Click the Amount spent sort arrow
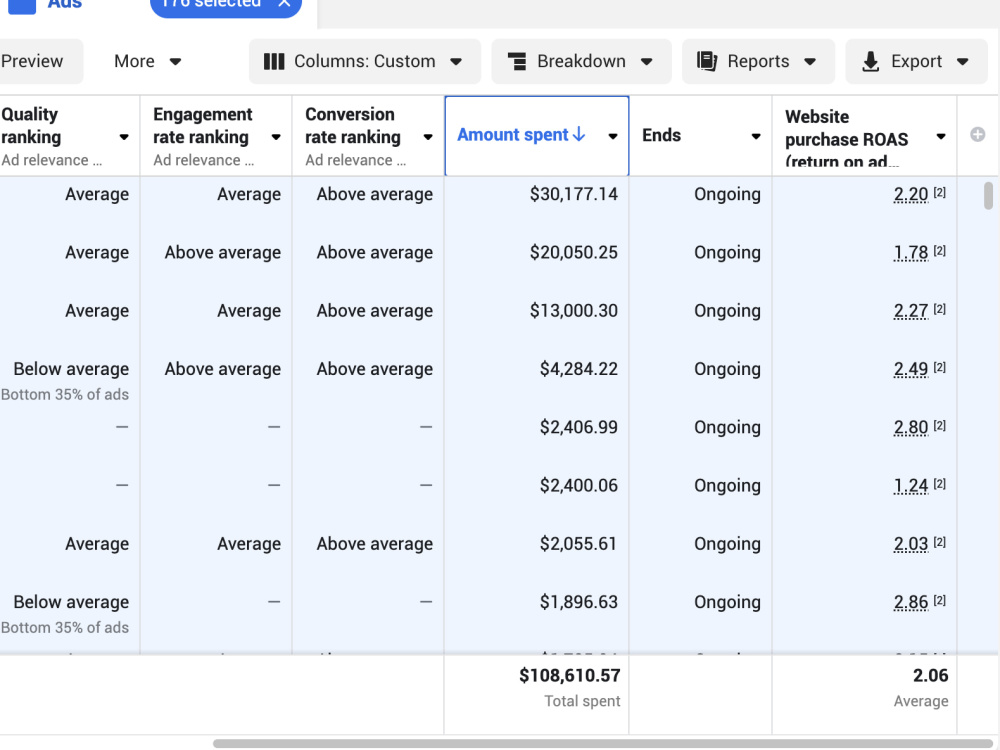 point(579,134)
